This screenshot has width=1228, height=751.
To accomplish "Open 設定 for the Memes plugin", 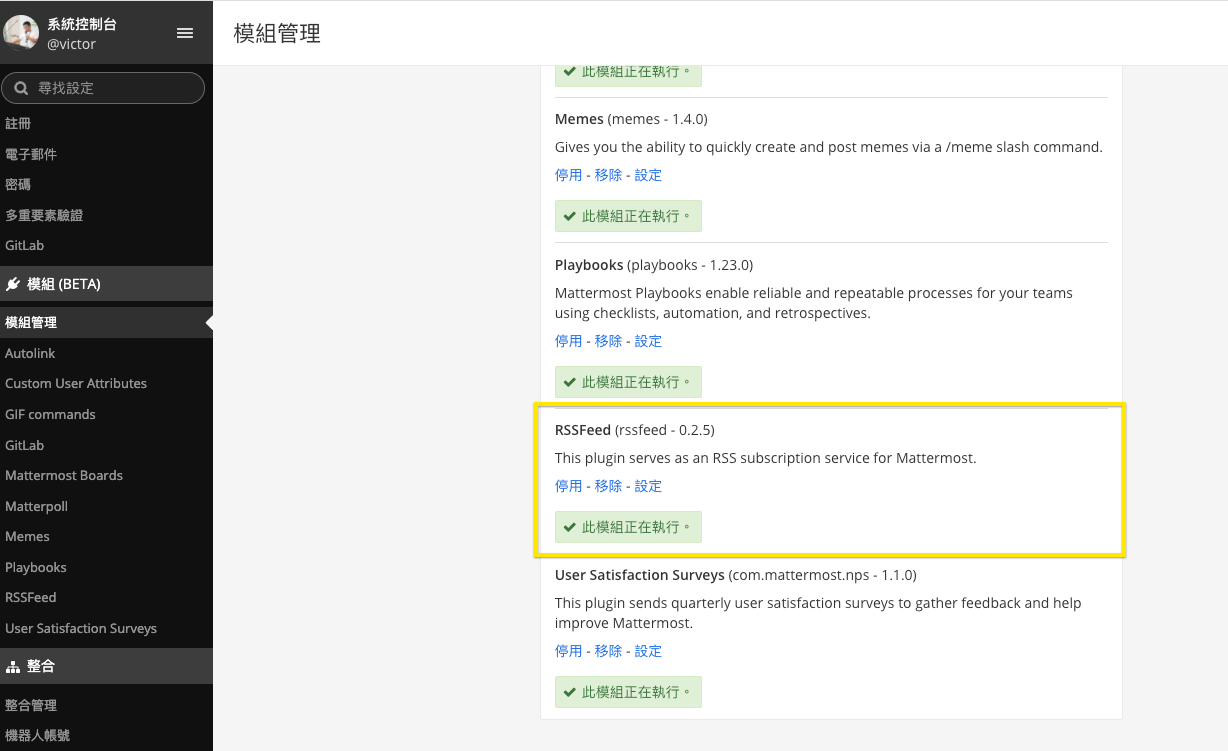I will 648,175.
